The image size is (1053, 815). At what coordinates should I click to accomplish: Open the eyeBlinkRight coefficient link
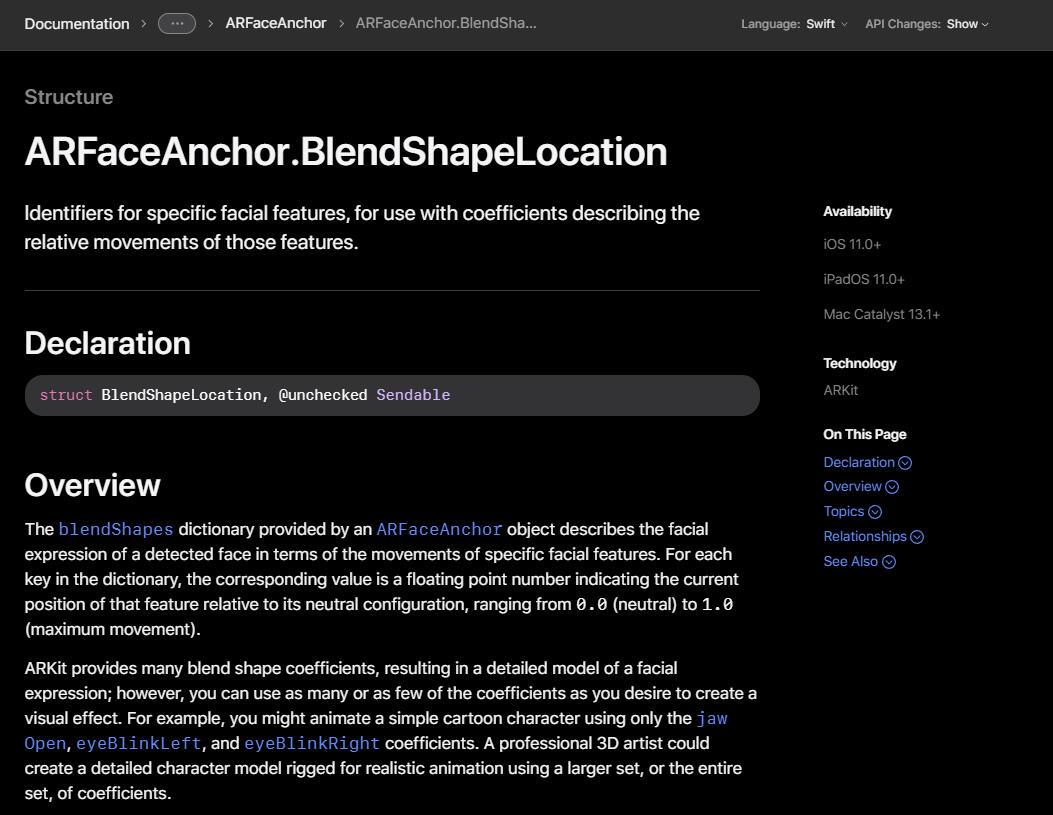pos(312,743)
